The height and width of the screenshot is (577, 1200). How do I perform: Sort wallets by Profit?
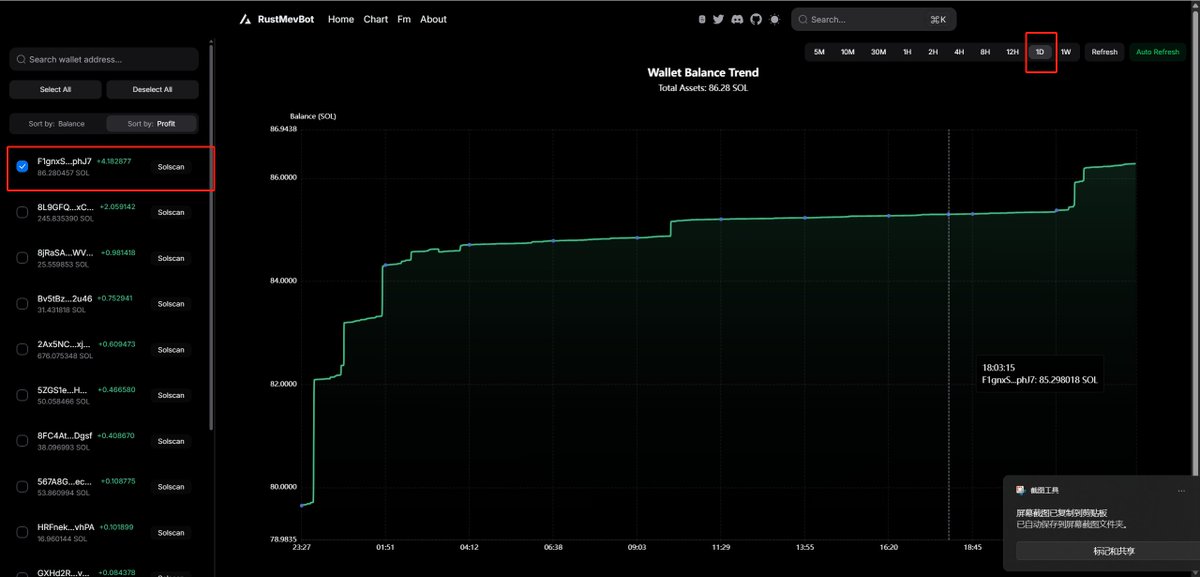coord(152,124)
